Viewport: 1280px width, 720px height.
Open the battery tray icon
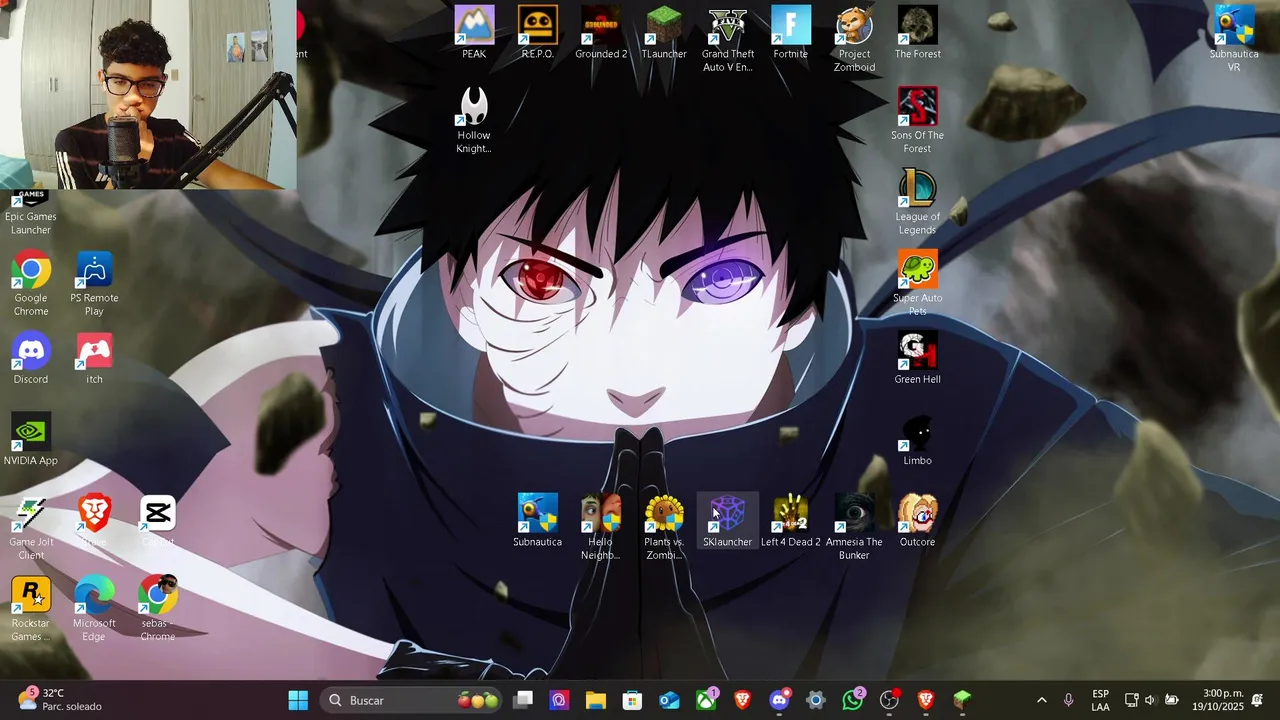tap(1171, 700)
